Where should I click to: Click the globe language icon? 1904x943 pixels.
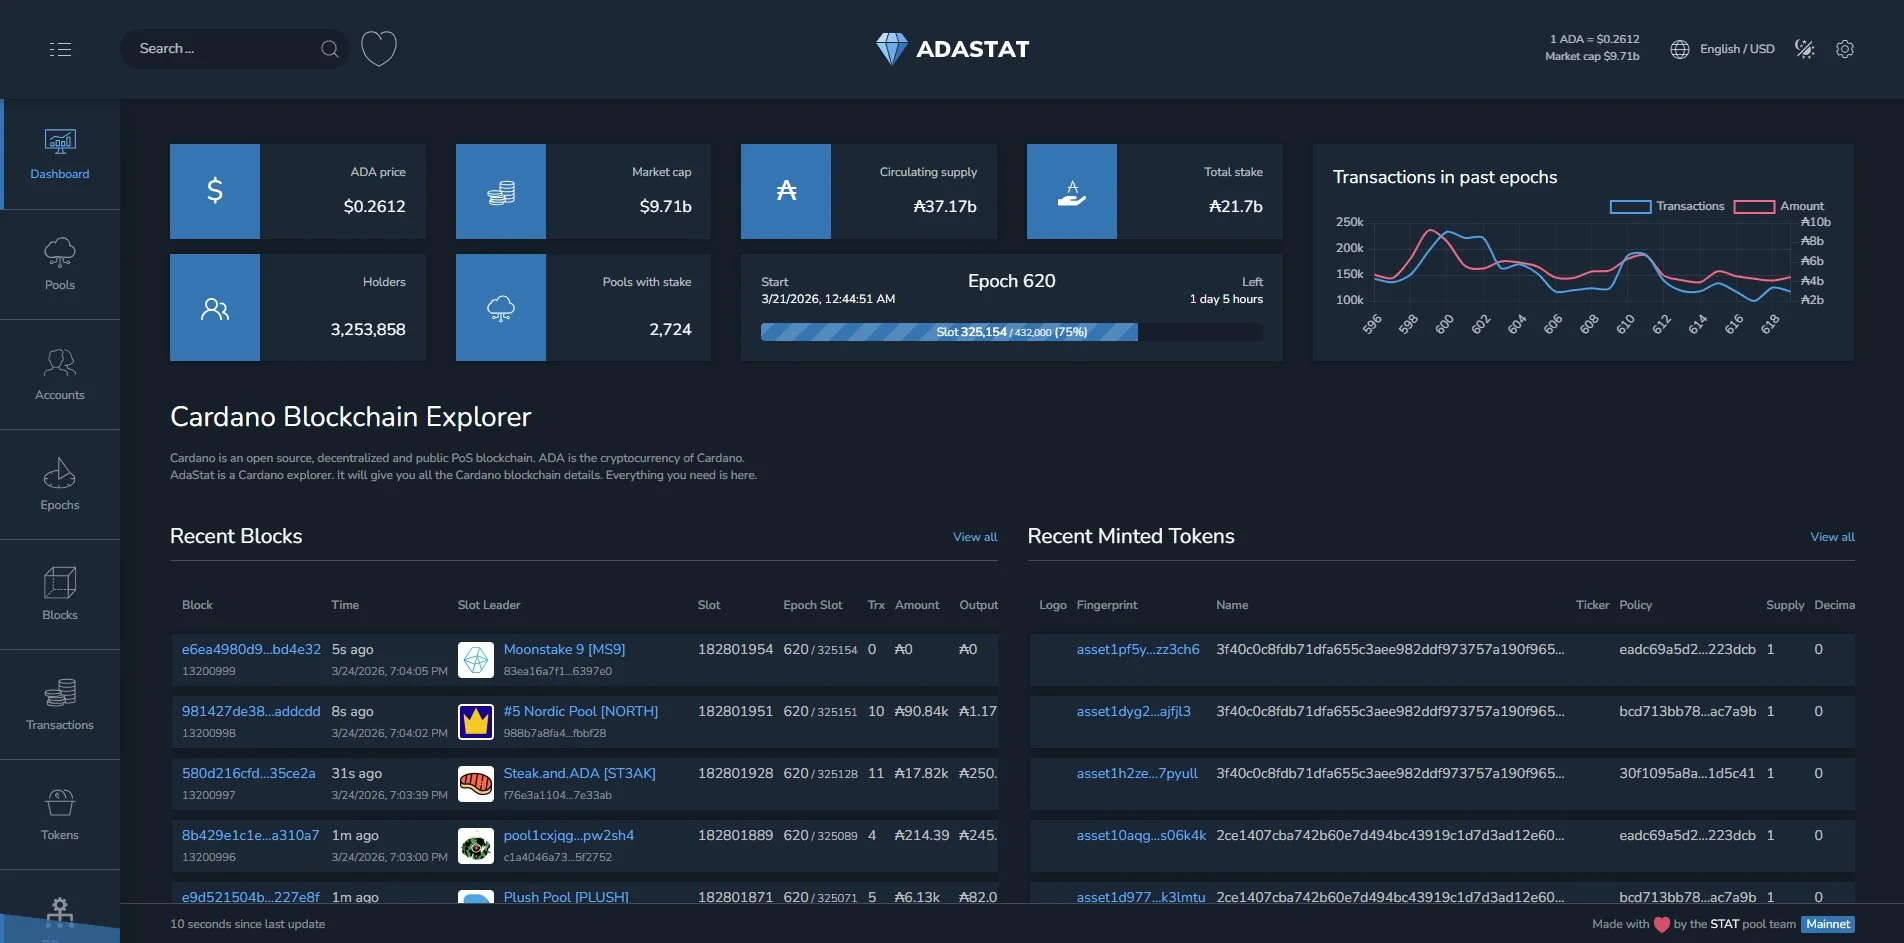1680,49
